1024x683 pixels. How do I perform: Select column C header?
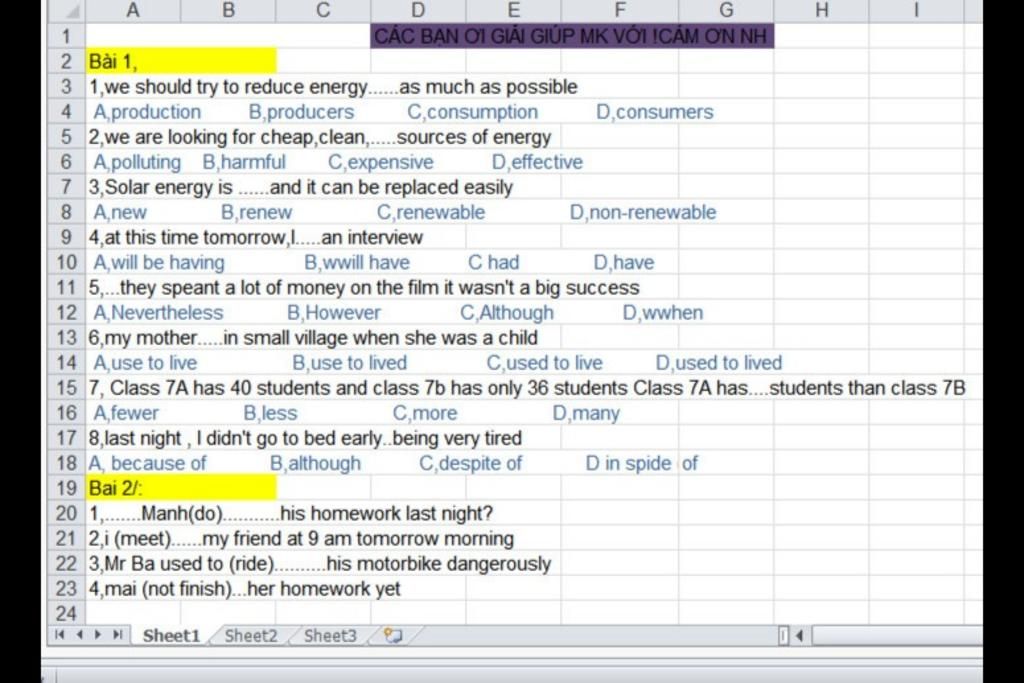pyautogui.click(x=323, y=10)
